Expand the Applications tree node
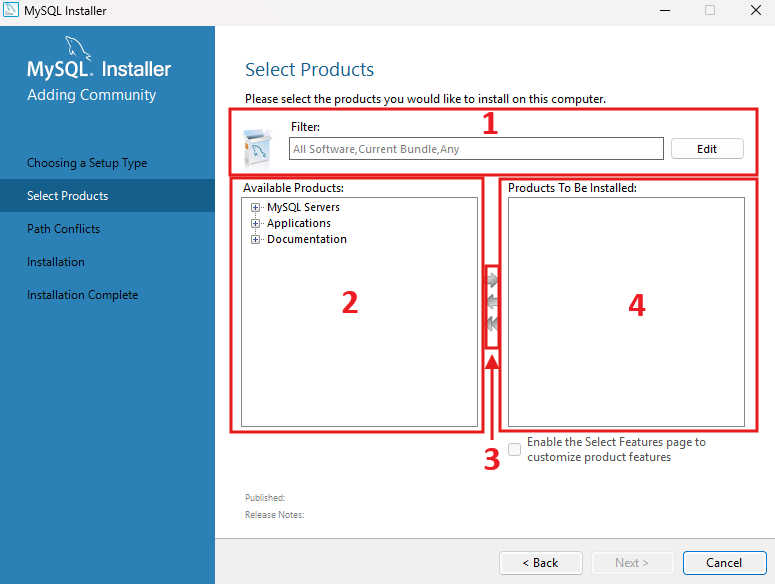The width and height of the screenshot is (775, 584). click(255, 223)
